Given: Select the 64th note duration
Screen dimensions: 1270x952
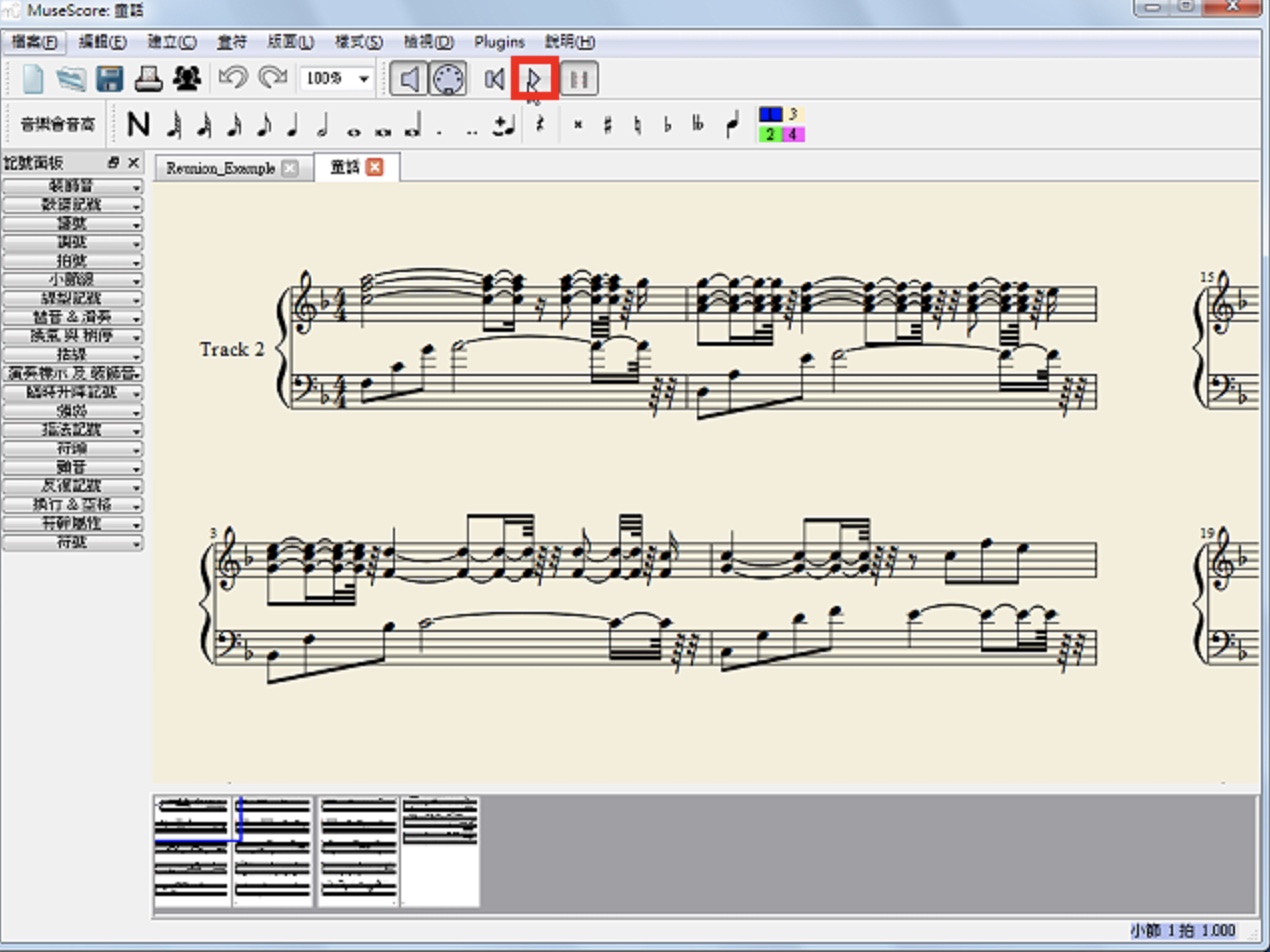Looking at the screenshot, I should 176,124.
